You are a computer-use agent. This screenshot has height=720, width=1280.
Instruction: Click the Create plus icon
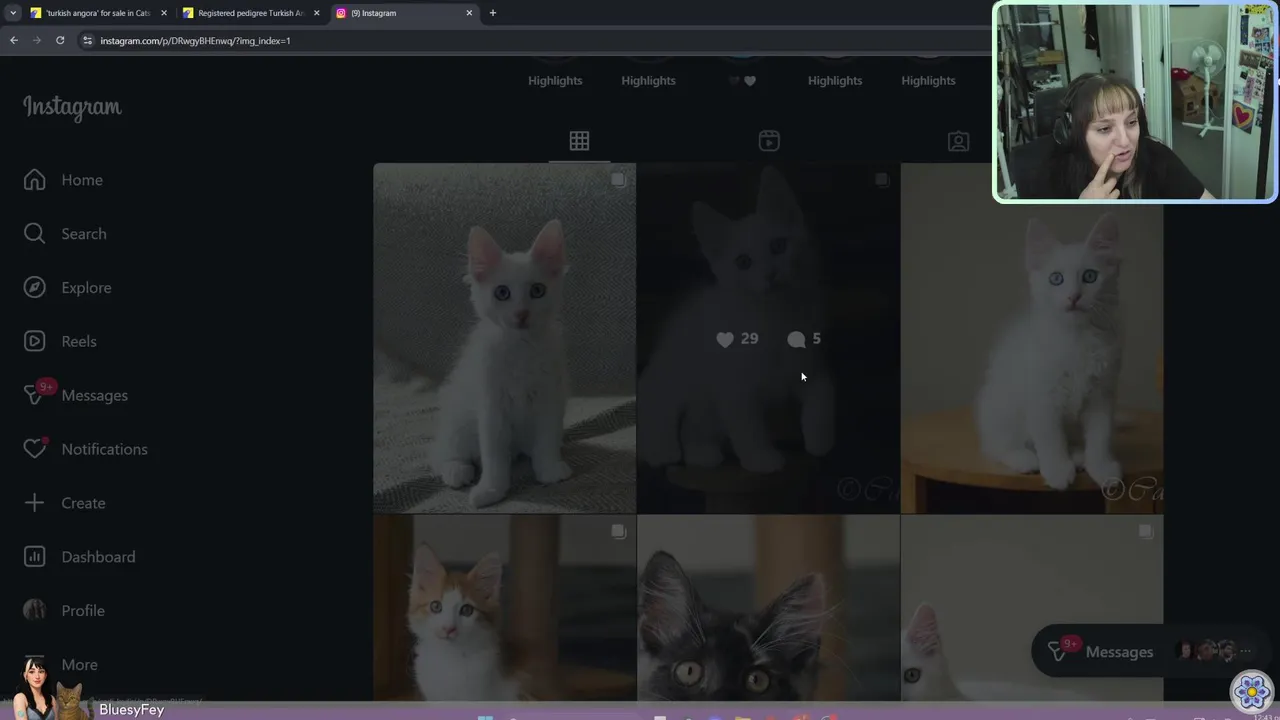[x=34, y=503]
